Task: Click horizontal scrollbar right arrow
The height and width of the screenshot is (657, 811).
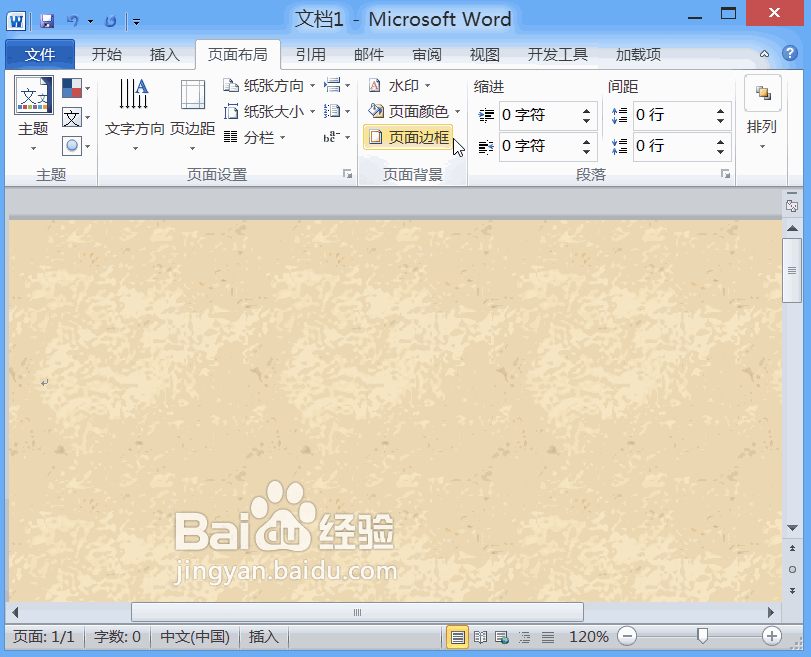Action: pyautogui.click(x=771, y=613)
